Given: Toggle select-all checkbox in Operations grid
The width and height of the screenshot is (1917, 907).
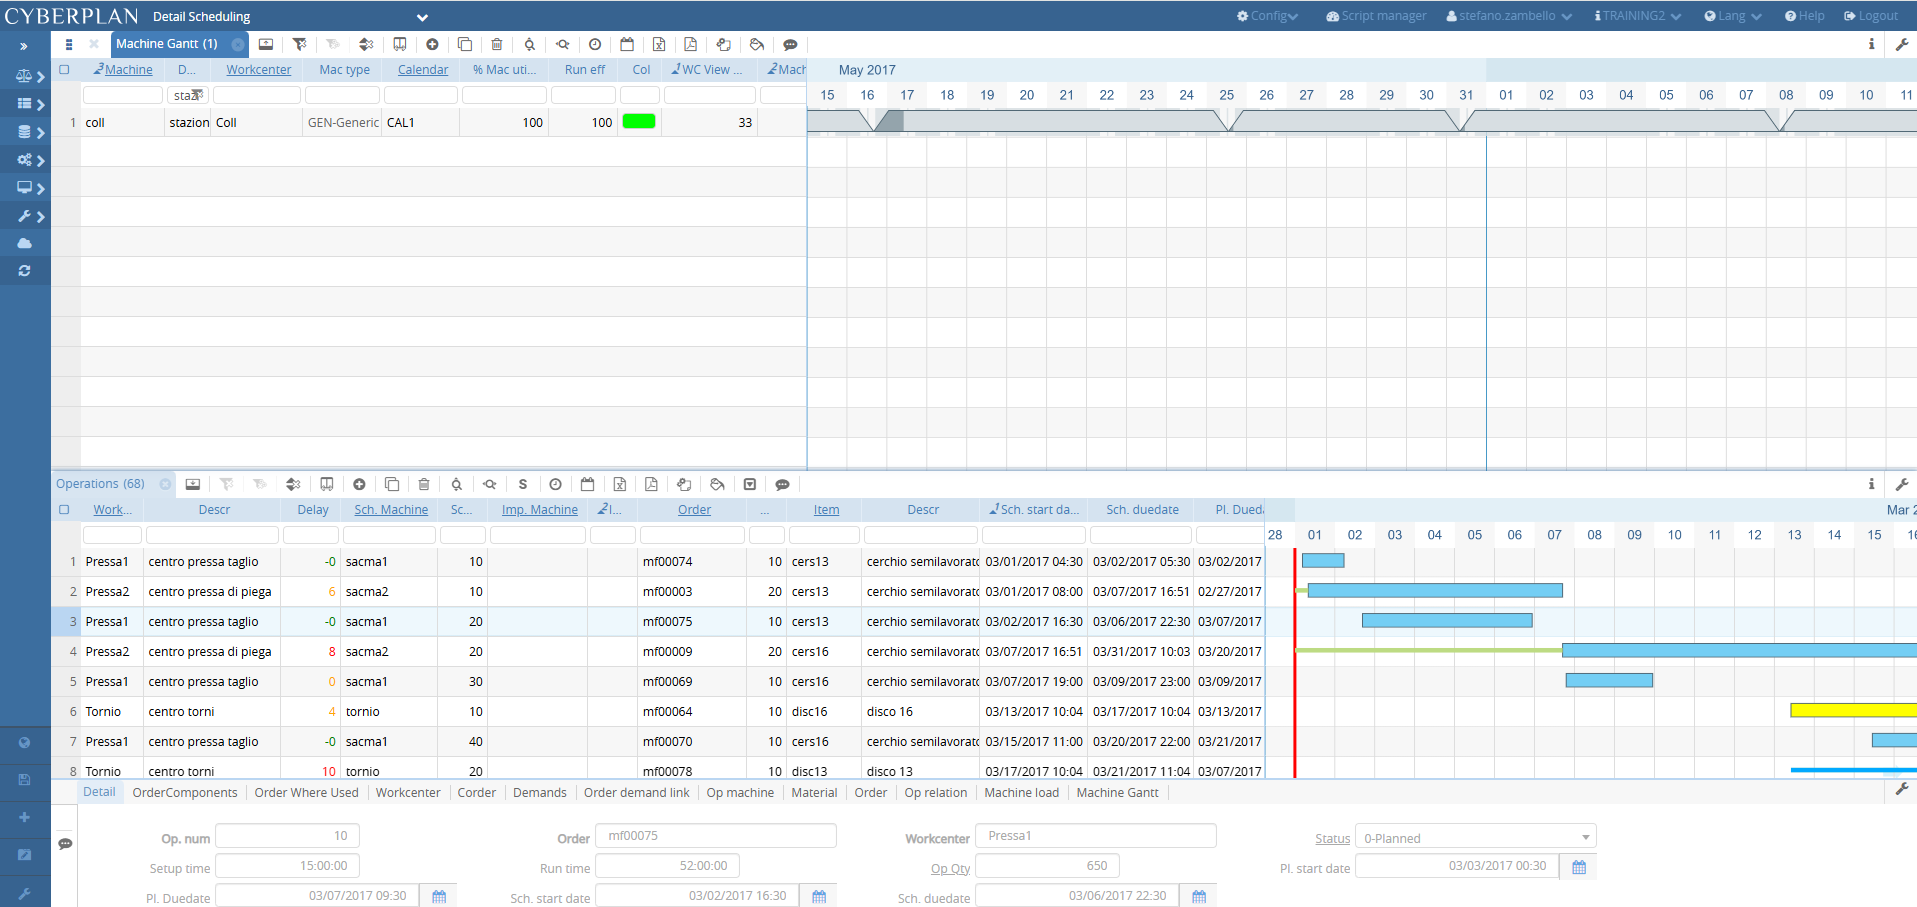Looking at the screenshot, I should coord(65,510).
